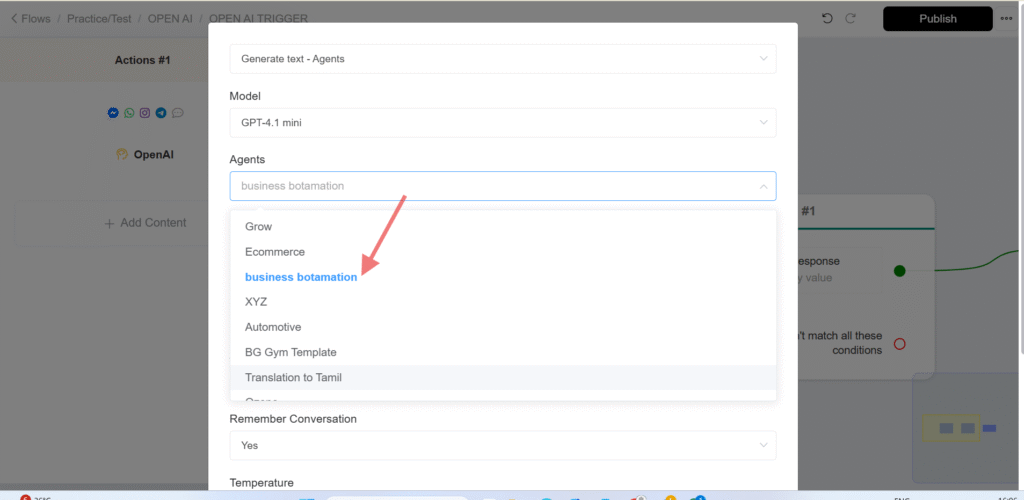The height and width of the screenshot is (500, 1024).
Task: Click the OpenAI action label
Action: coord(153,155)
